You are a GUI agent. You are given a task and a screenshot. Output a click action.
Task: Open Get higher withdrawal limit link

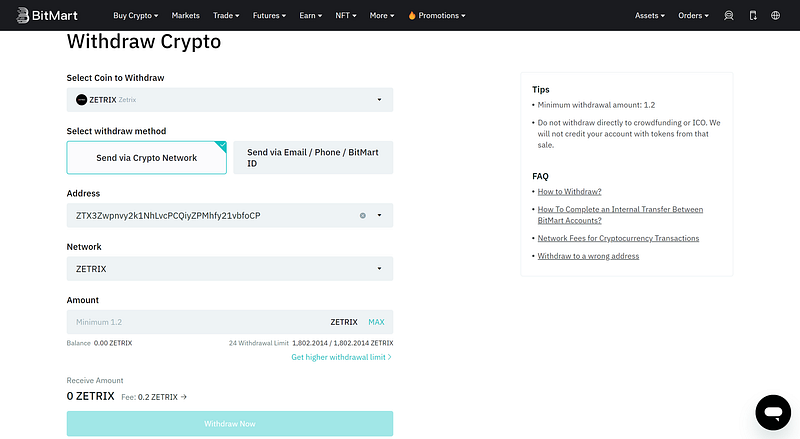(x=341, y=357)
